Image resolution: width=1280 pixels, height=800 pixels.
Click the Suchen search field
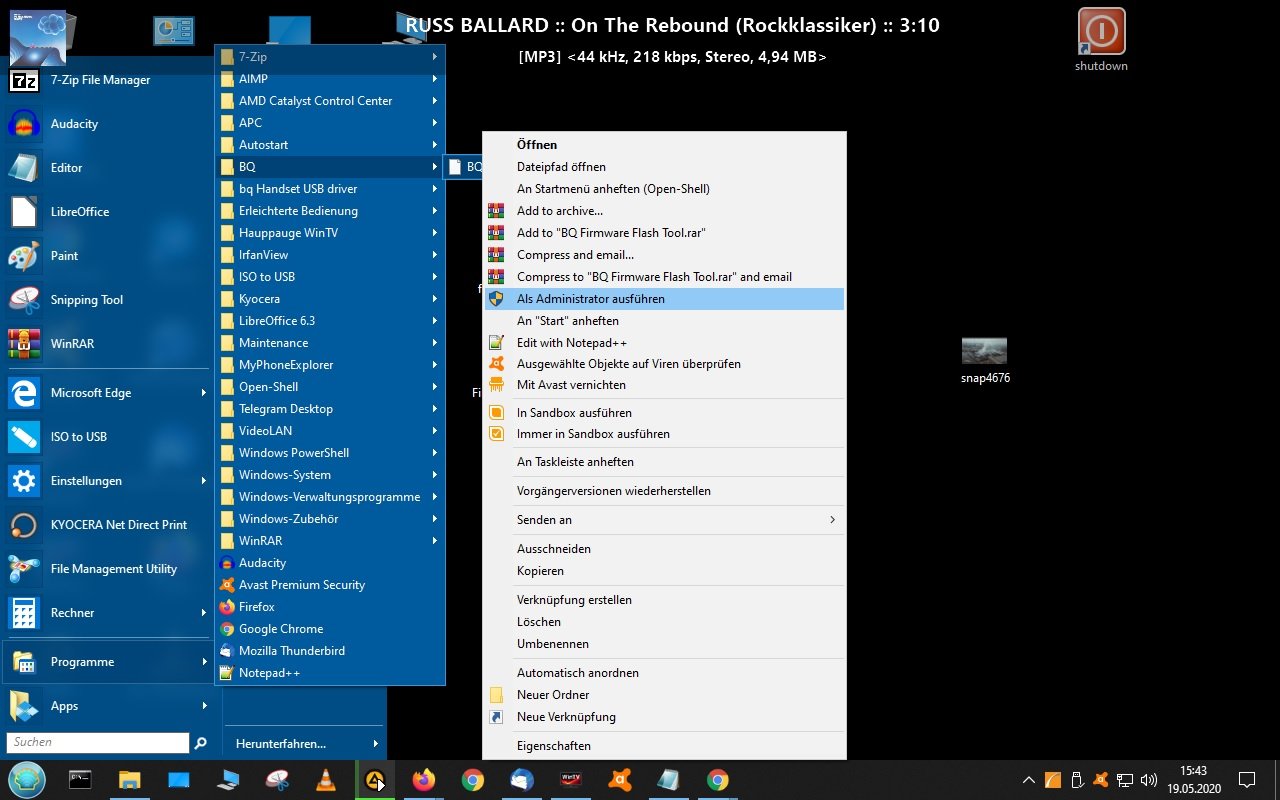point(98,743)
